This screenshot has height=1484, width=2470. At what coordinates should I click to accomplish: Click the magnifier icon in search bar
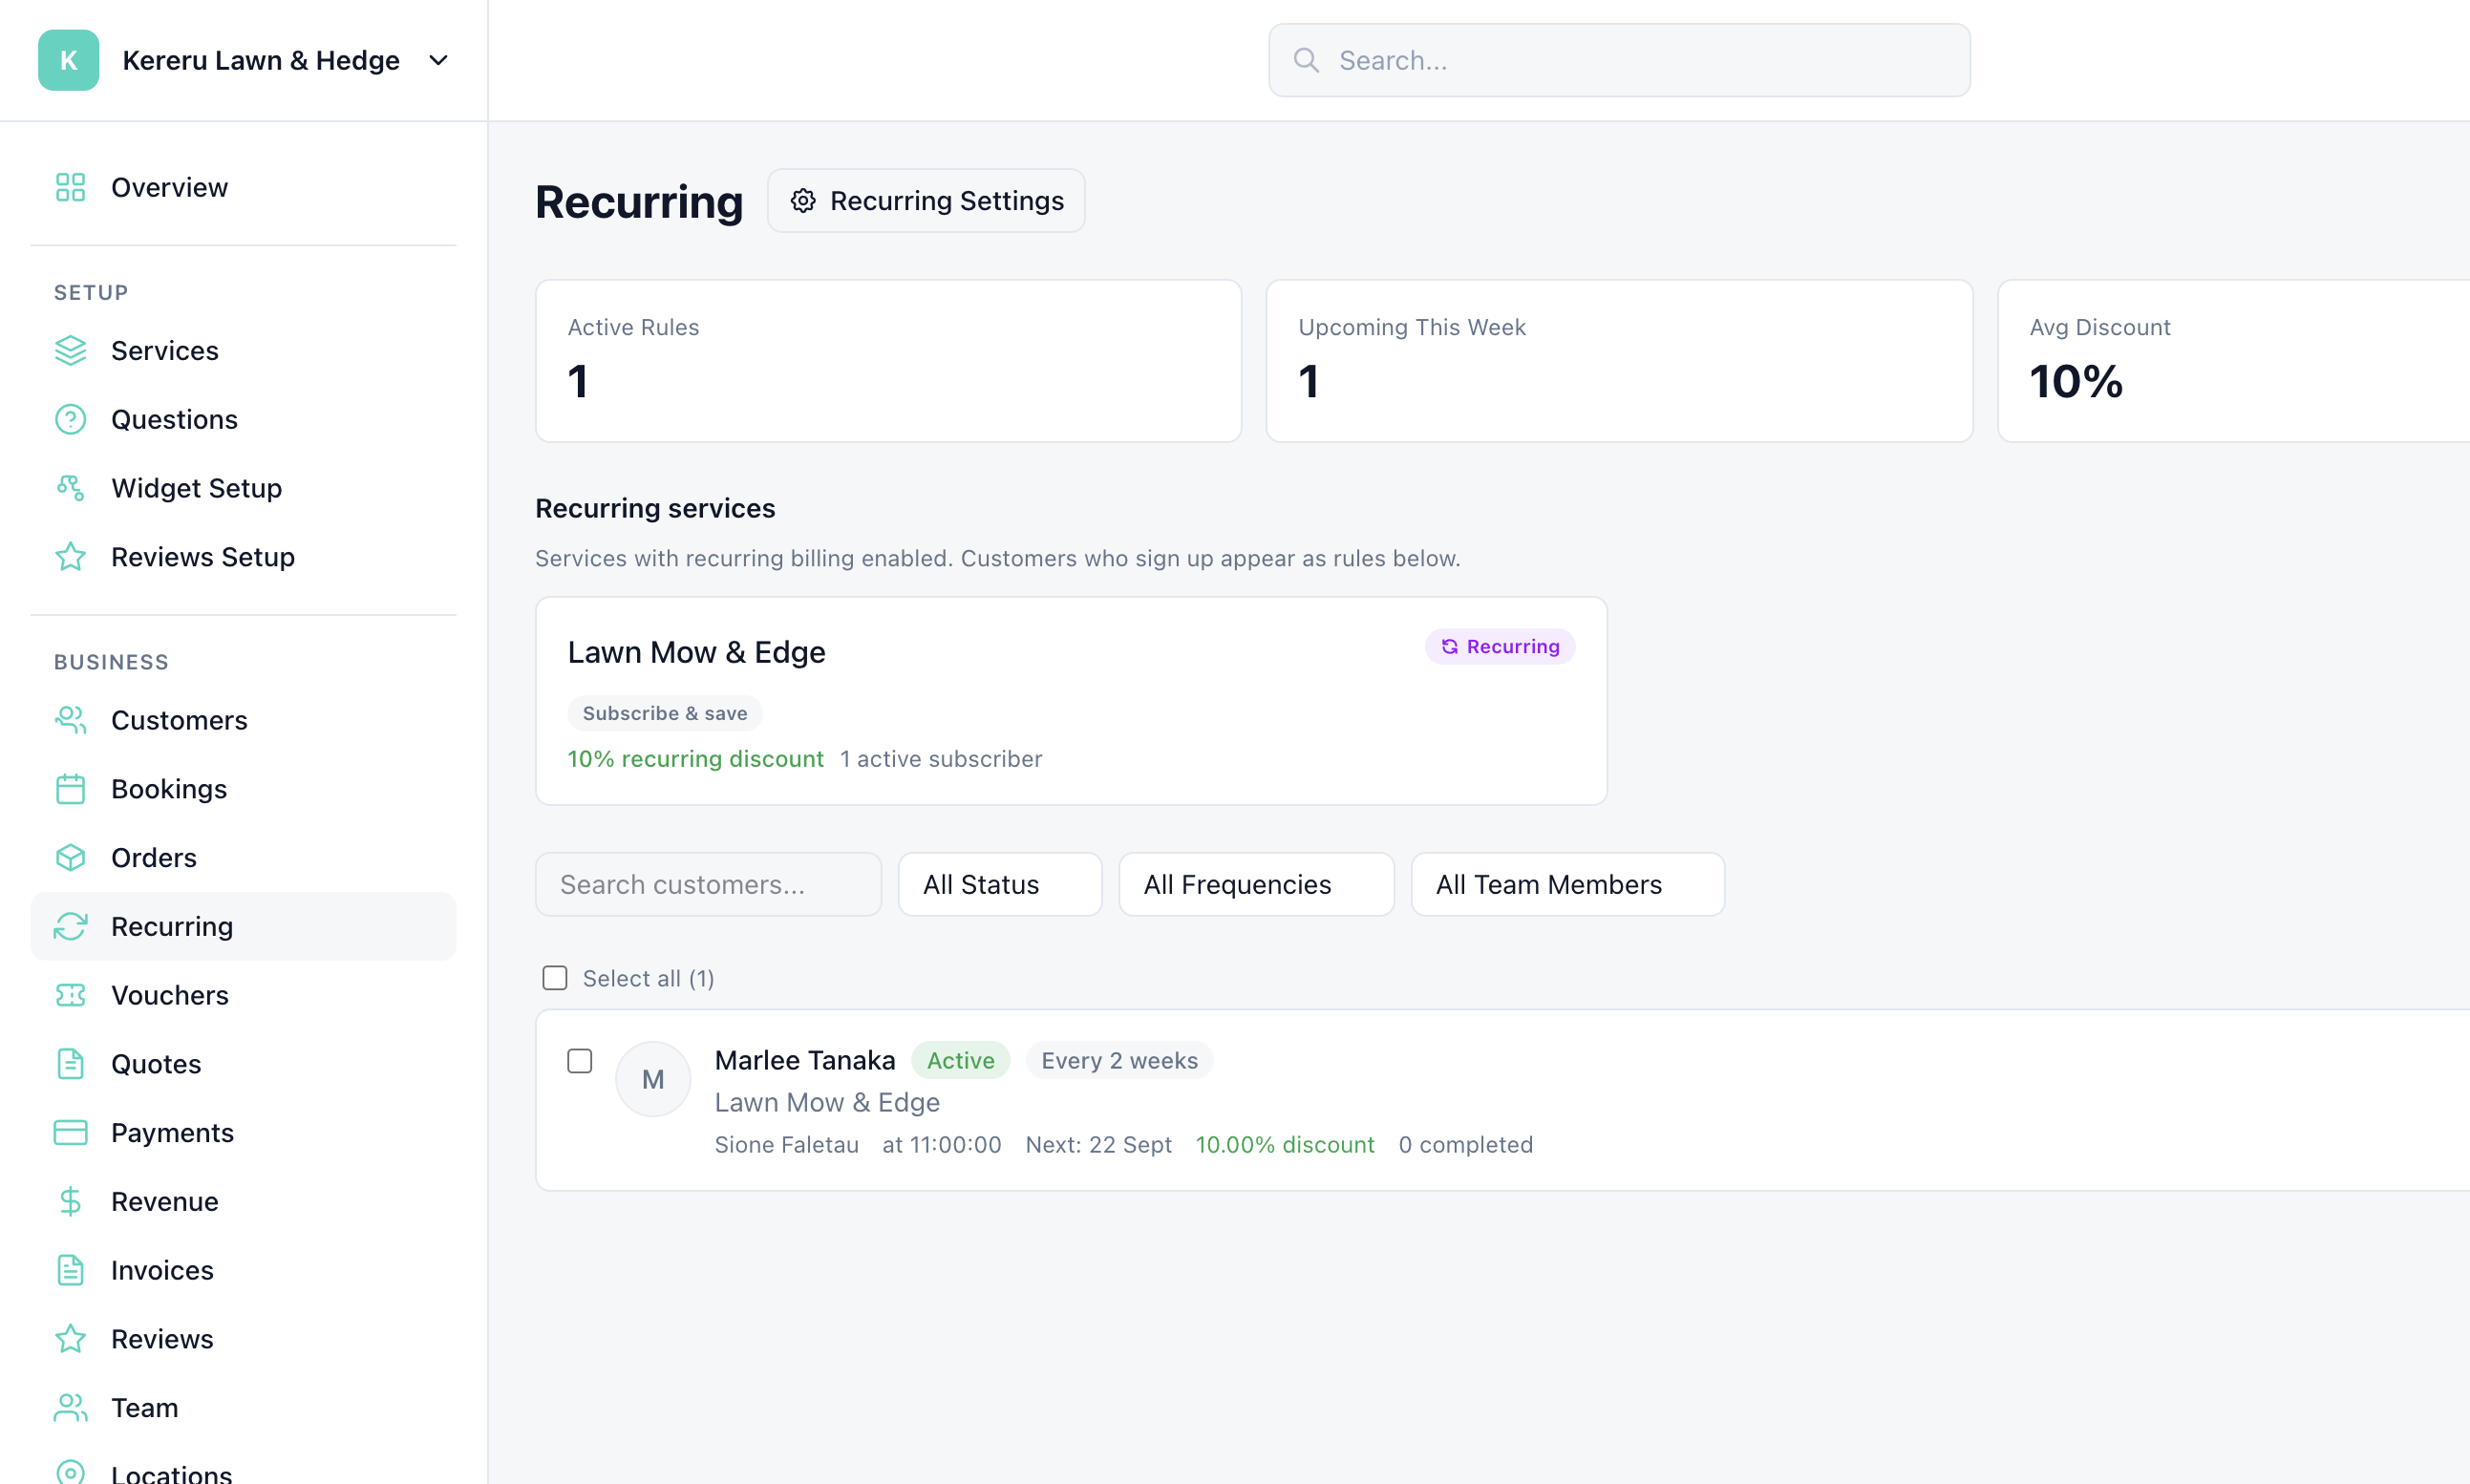pos(1306,60)
